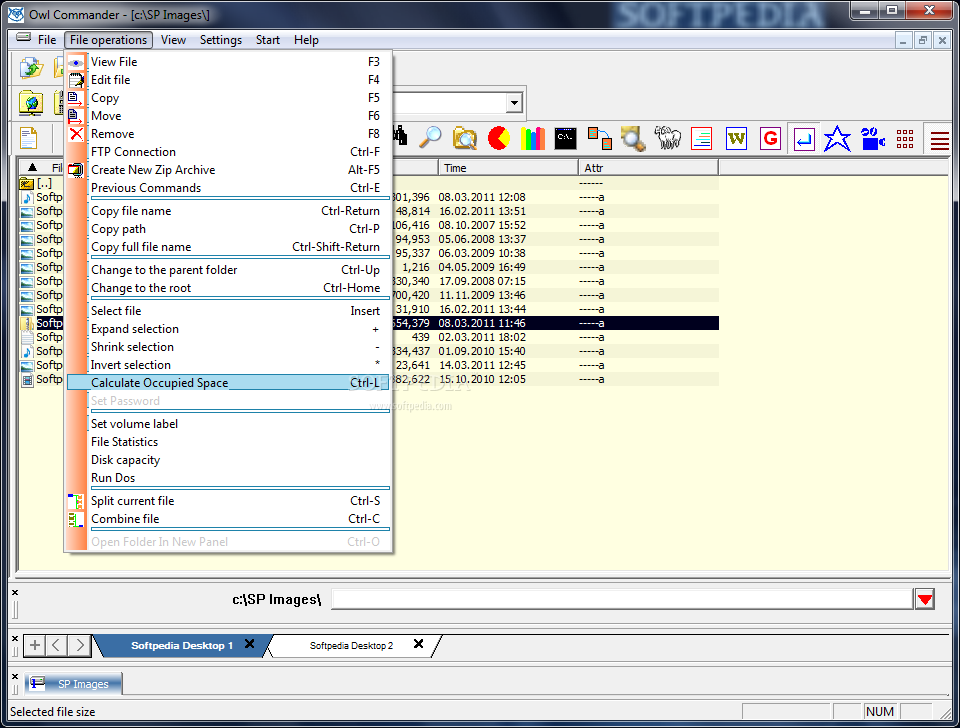Click the command line input field

pos(622,599)
